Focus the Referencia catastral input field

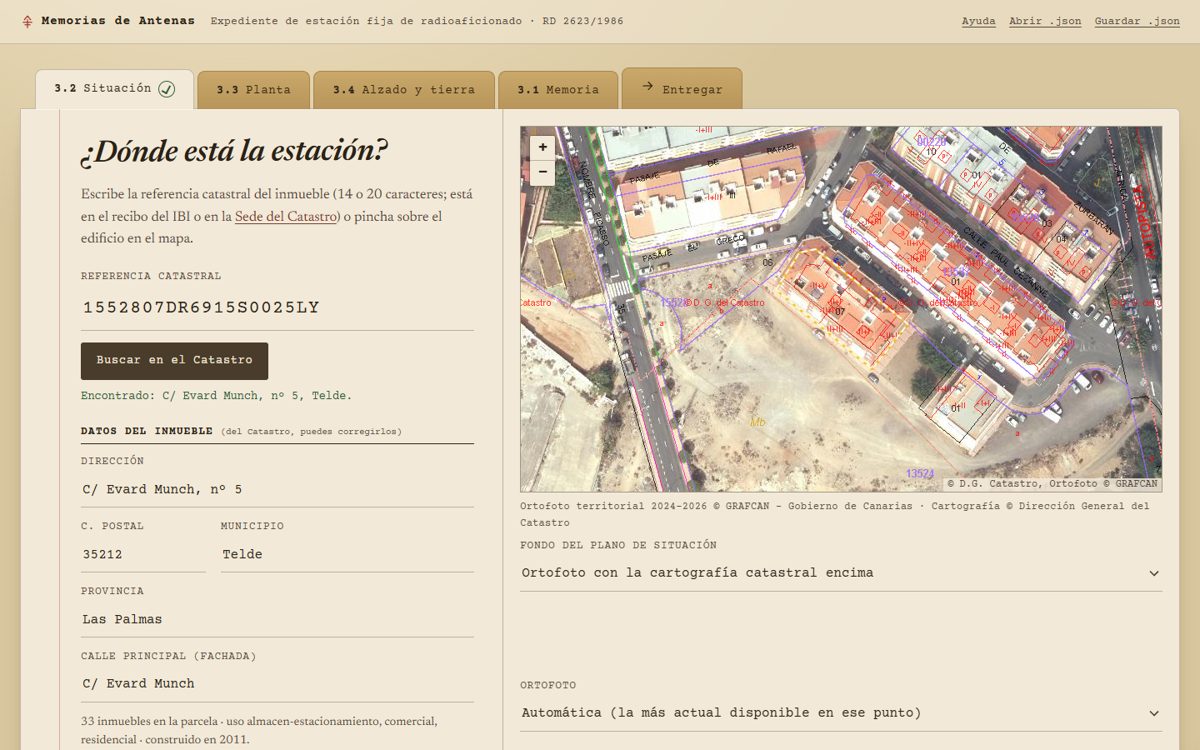click(x=277, y=308)
